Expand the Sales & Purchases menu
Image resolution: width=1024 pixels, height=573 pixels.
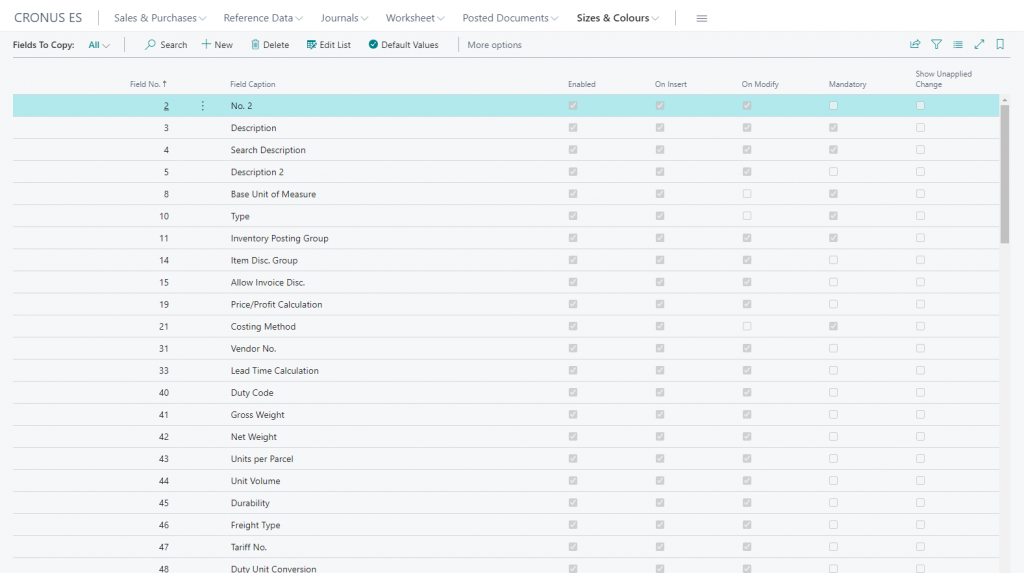[160, 18]
